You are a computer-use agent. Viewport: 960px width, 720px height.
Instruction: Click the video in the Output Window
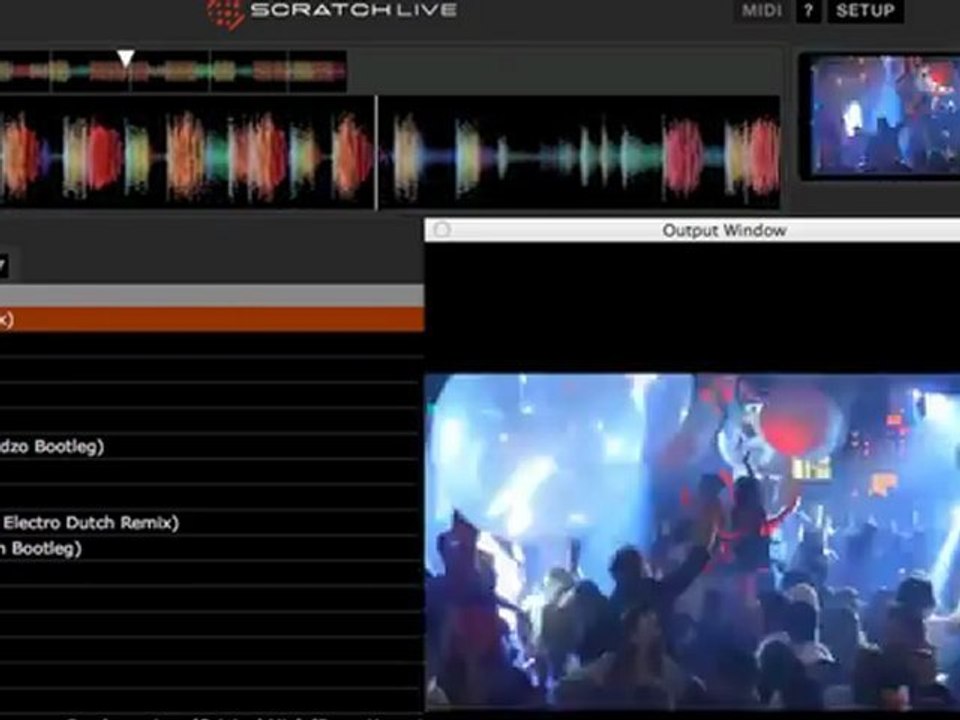pos(692,542)
